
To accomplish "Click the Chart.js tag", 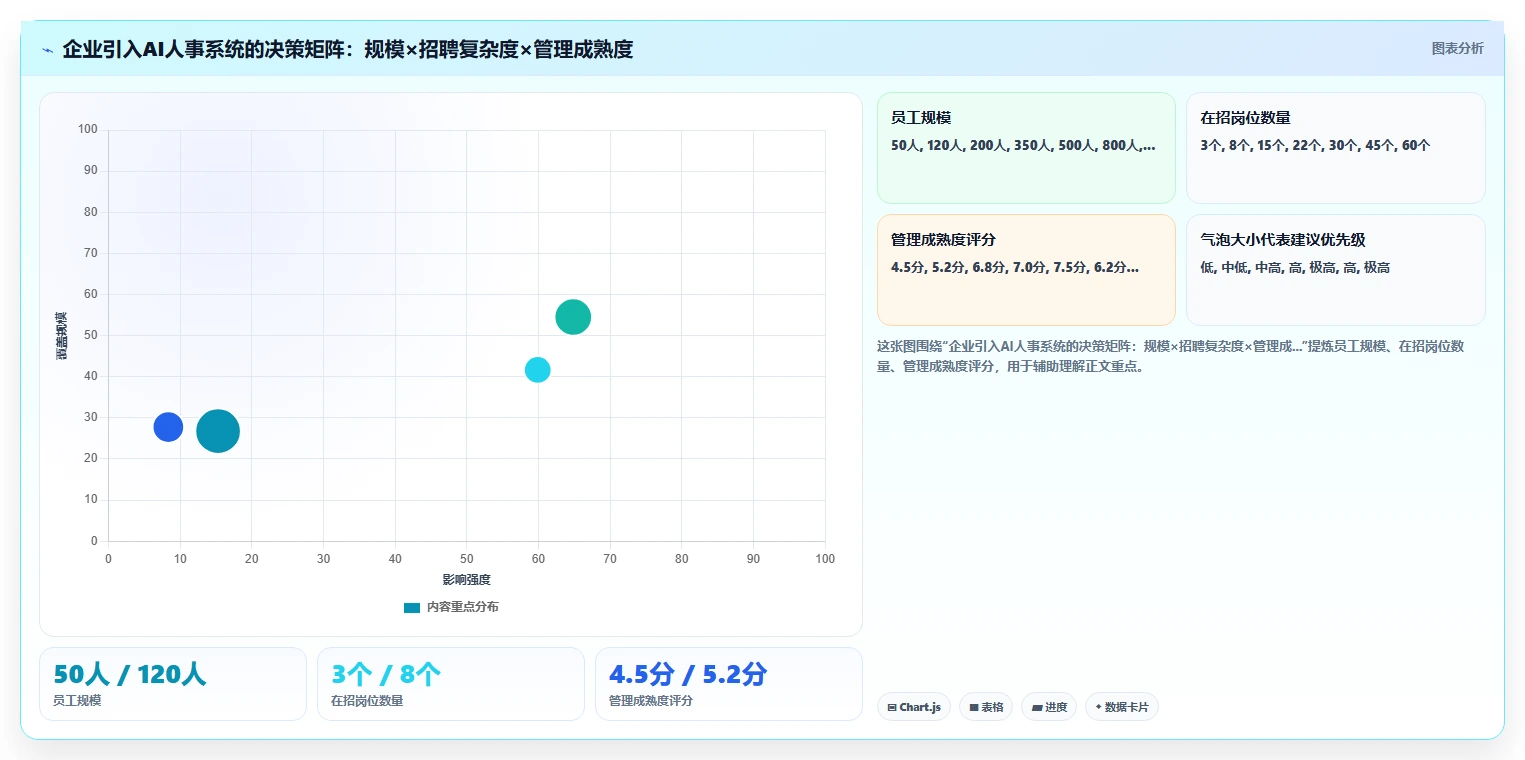I will tap(914, 707).
